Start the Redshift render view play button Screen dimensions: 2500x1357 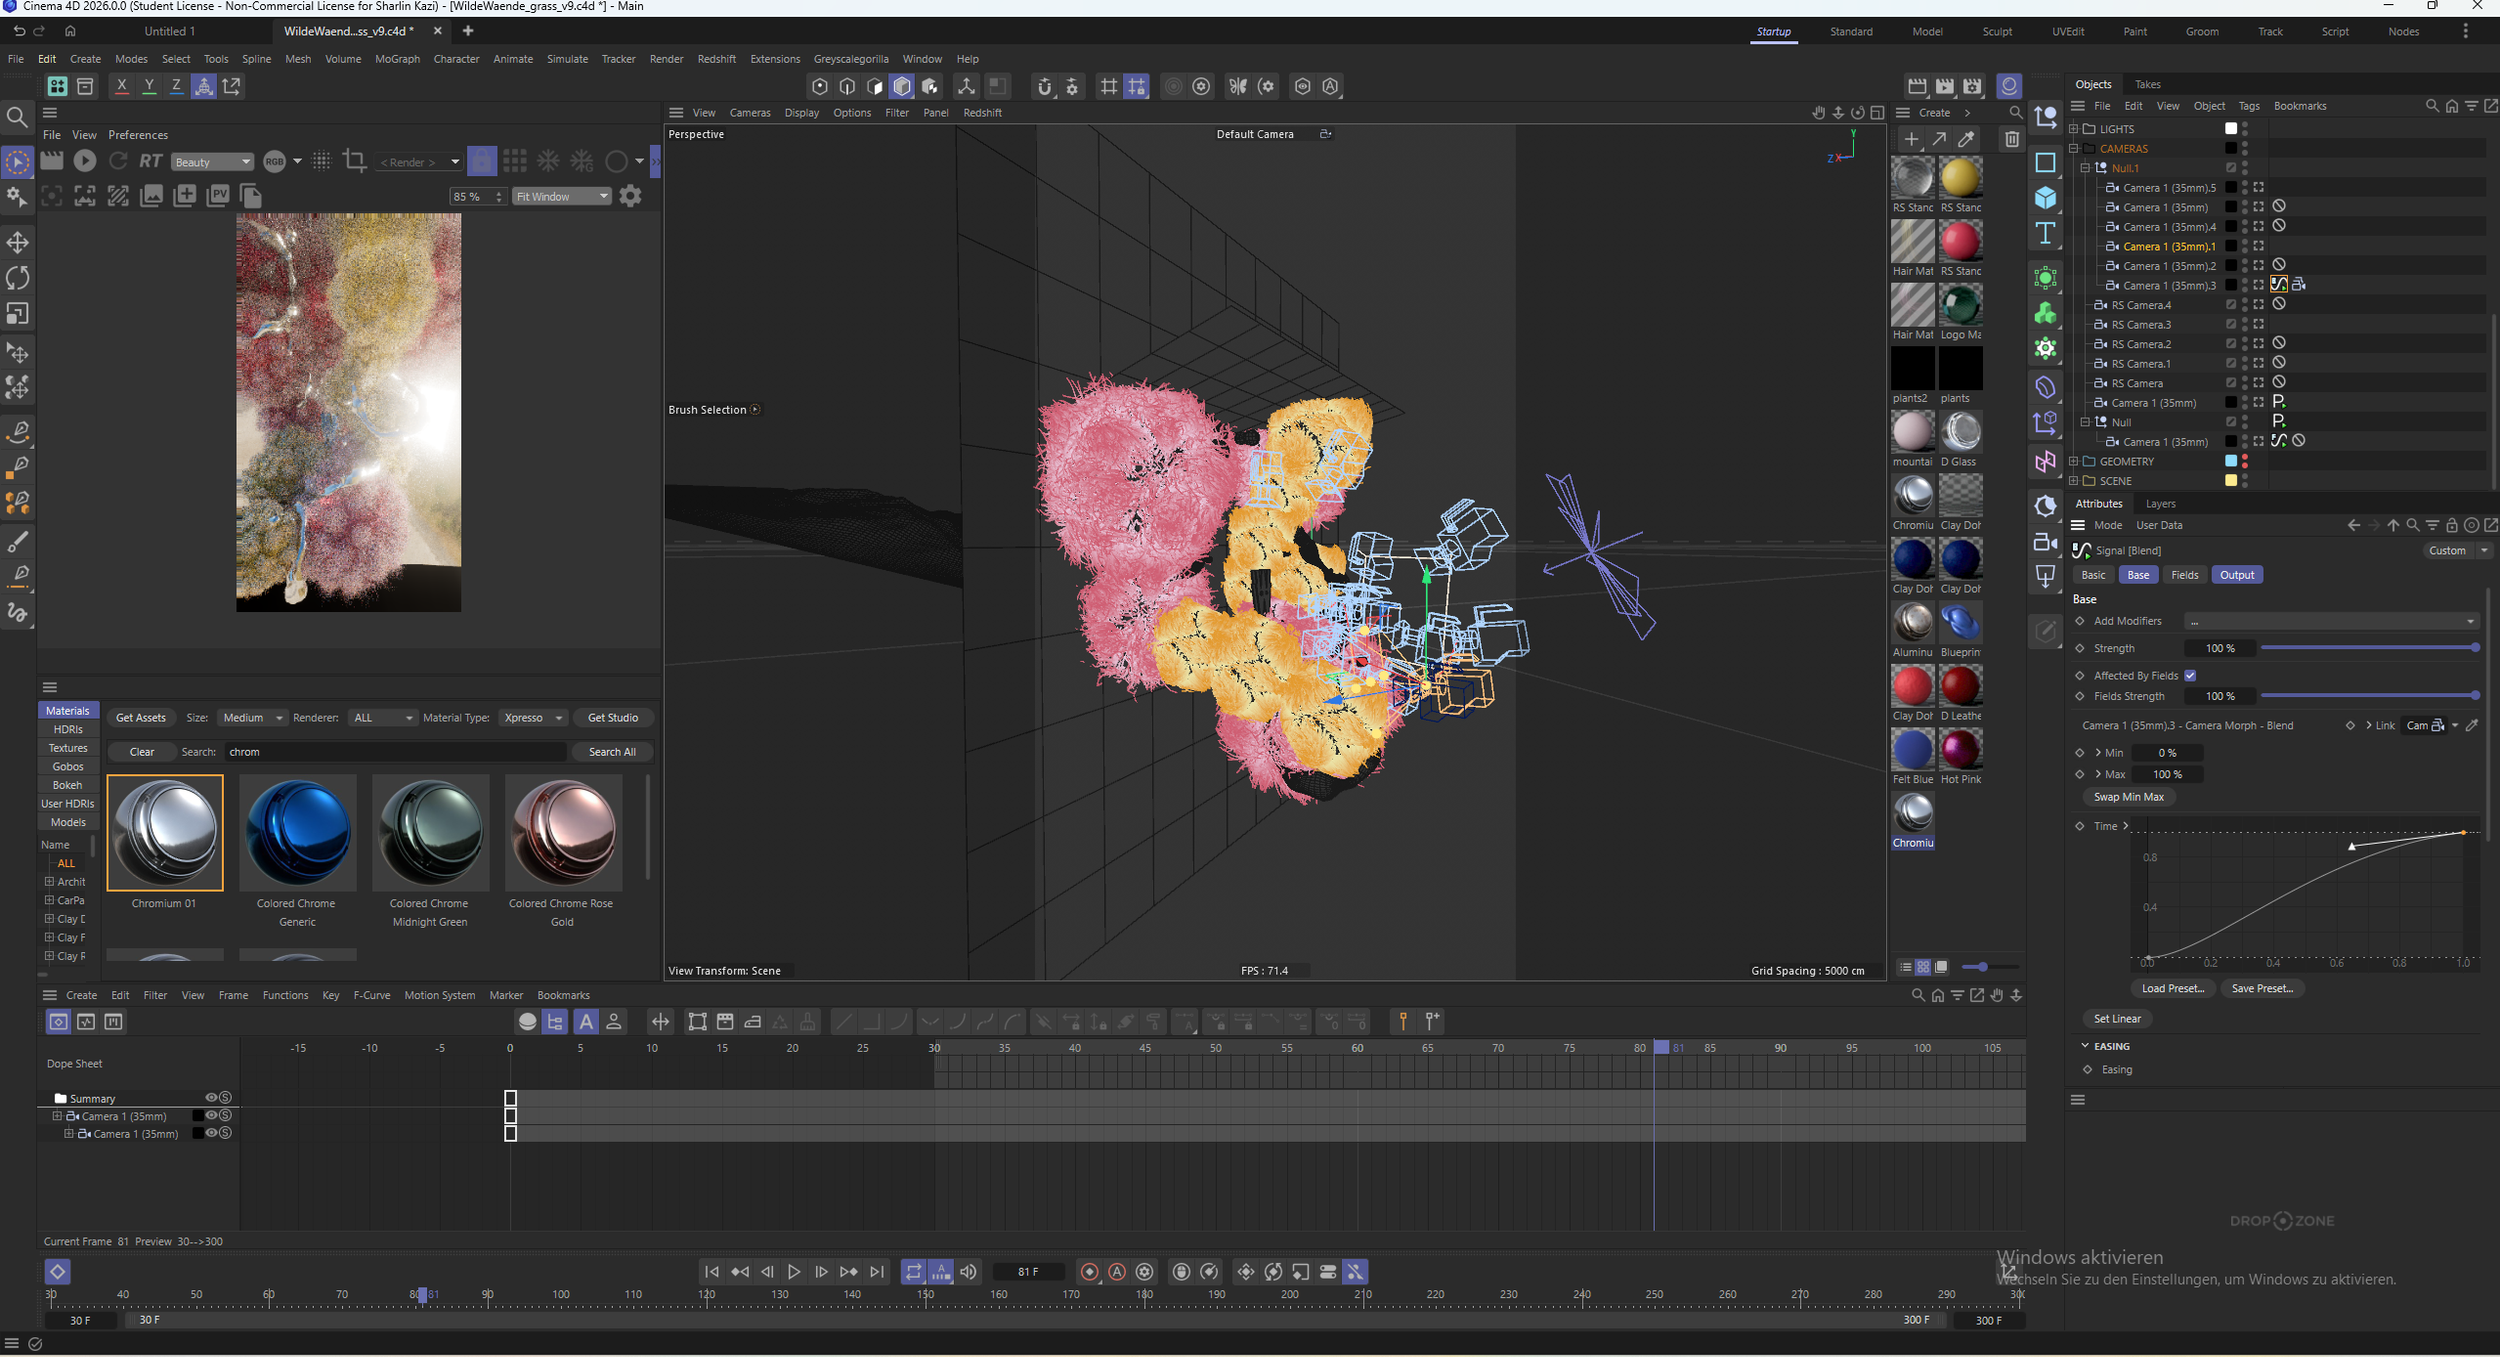pyautogui.click(x=85, y=160)
